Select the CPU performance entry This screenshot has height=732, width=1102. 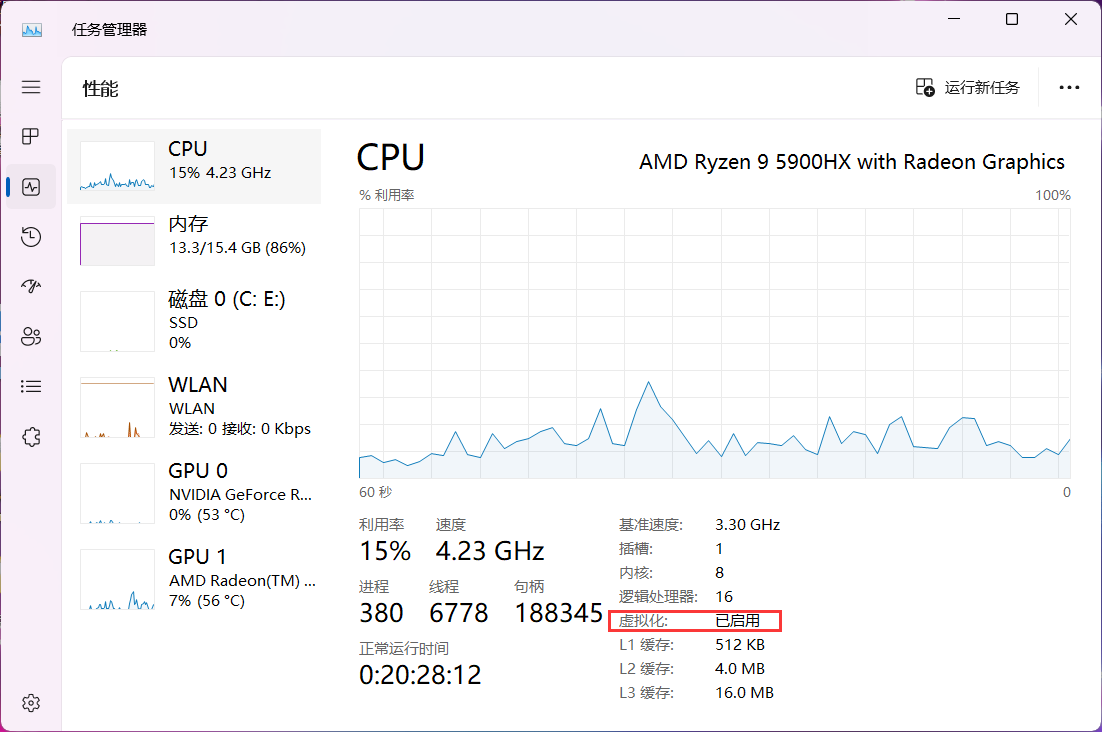194,166
